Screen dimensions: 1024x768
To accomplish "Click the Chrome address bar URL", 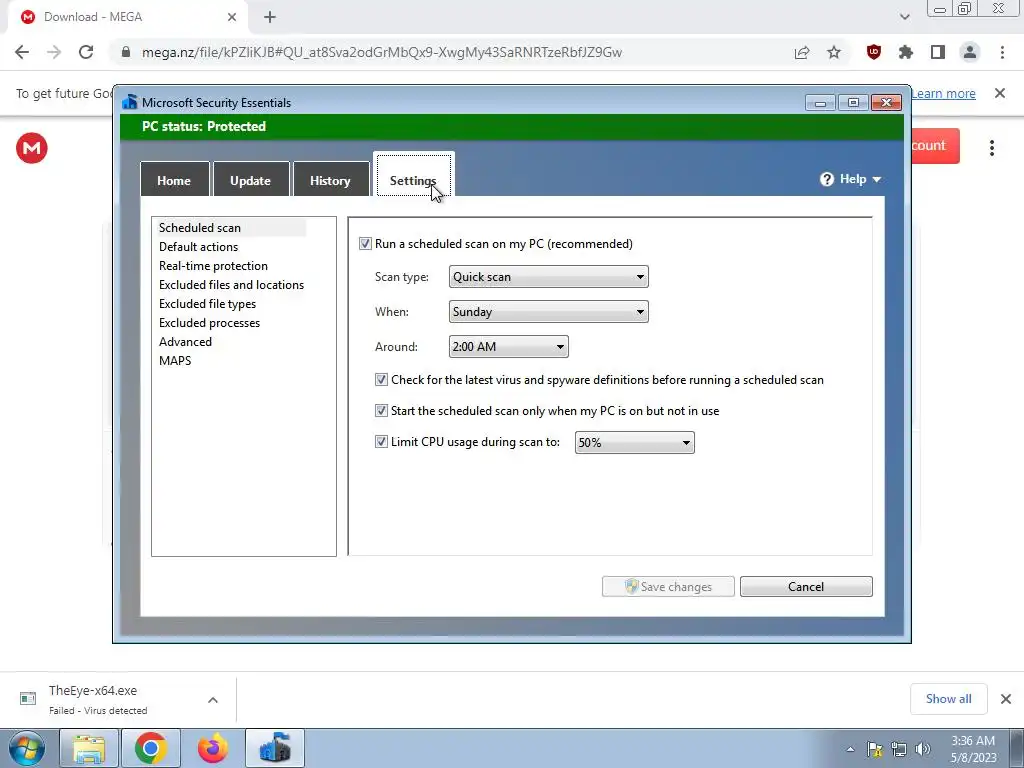I will (x=381, y=52).
